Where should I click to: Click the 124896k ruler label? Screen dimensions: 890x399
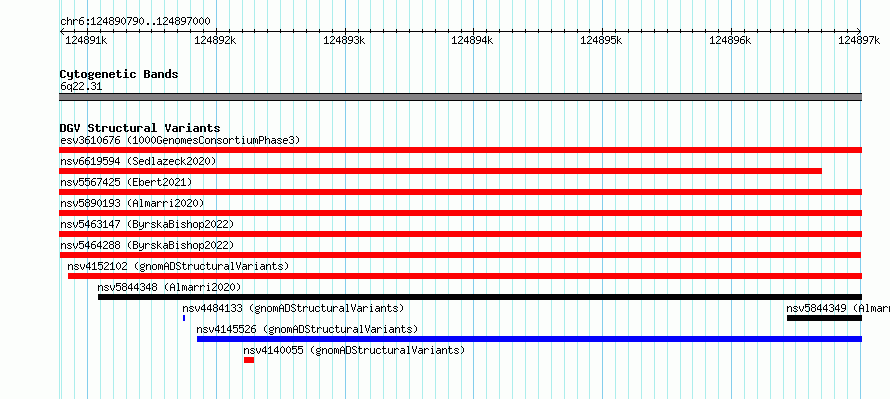click(x=731, y=40)
